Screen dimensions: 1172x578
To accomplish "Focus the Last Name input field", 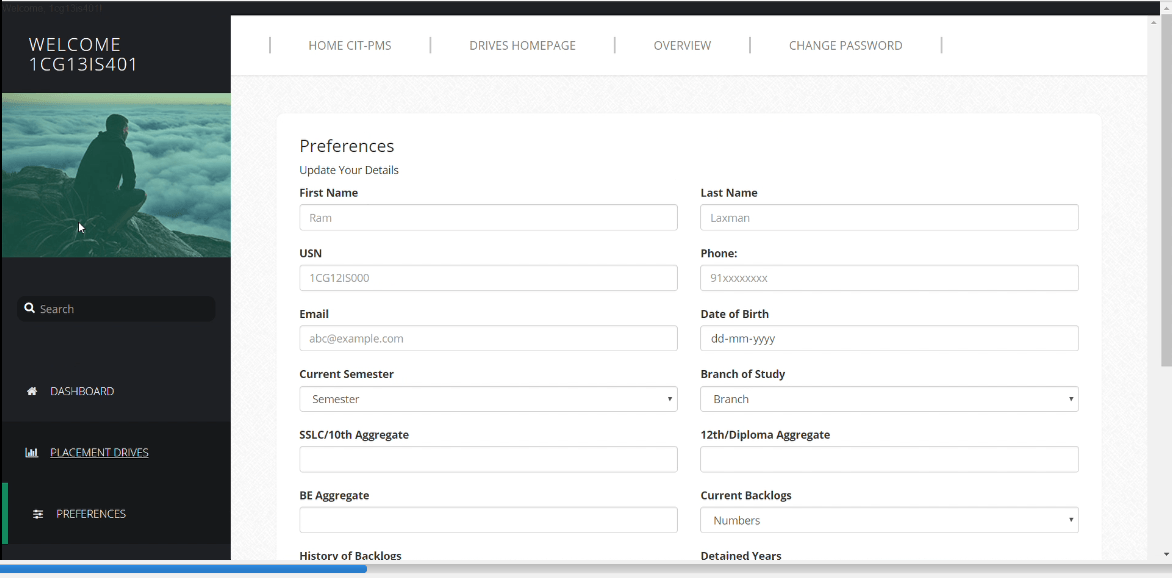I will (889, 218).
